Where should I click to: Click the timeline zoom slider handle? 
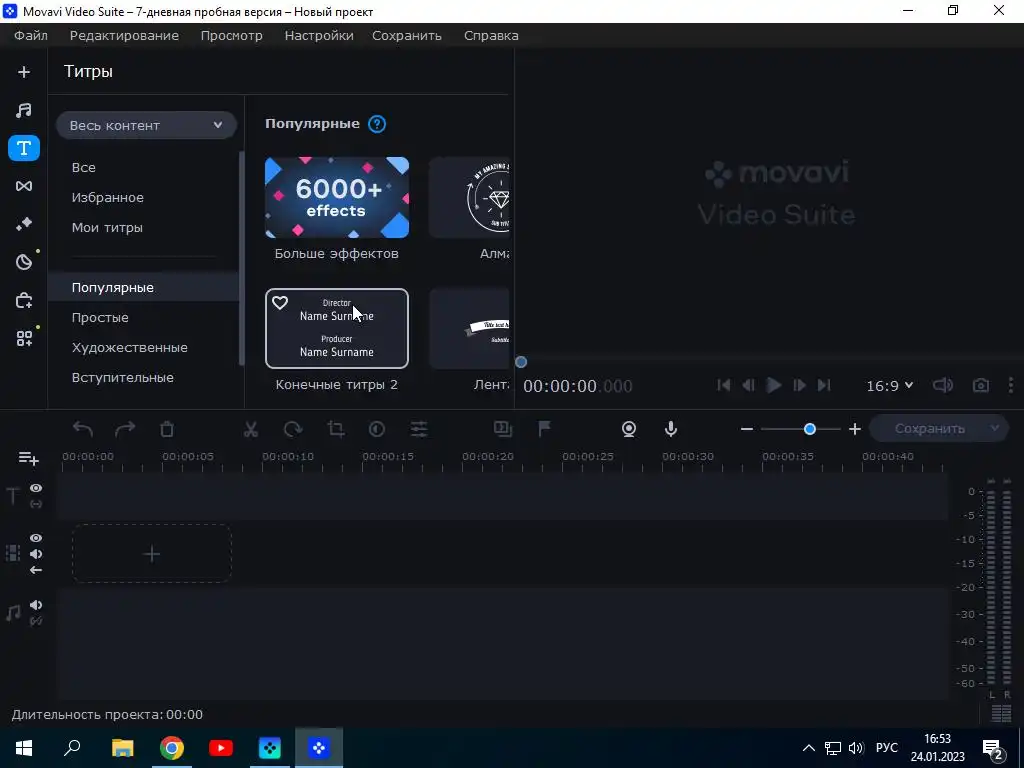[x=810, y=429]
